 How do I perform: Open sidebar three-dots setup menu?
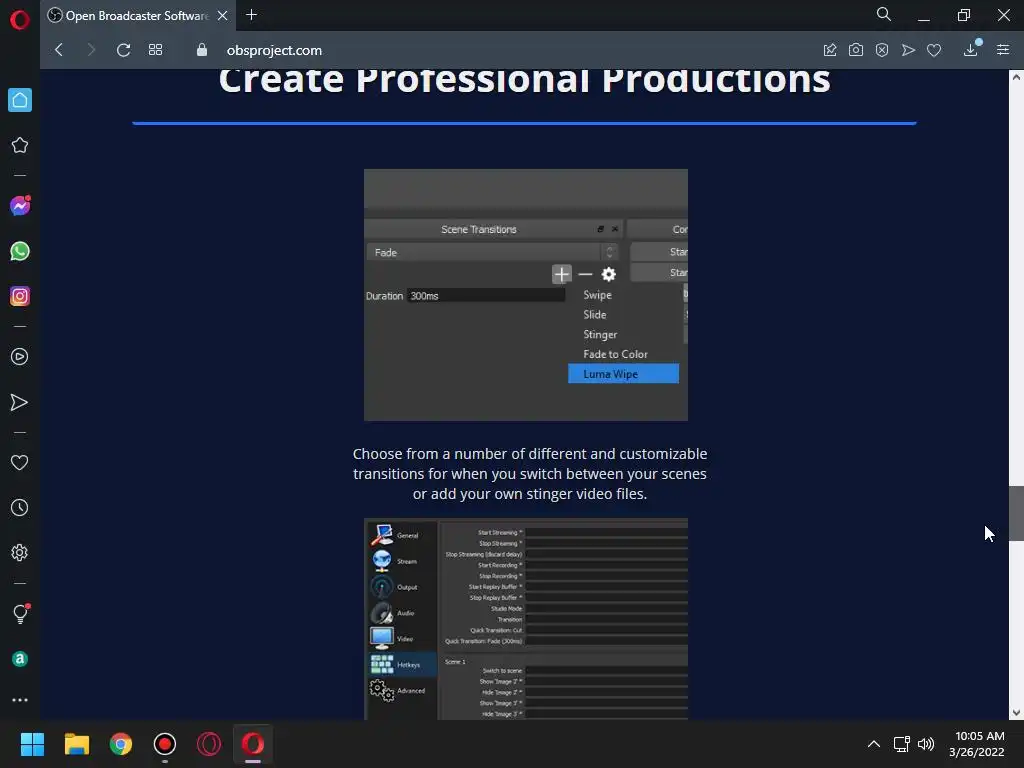[20, 700]
